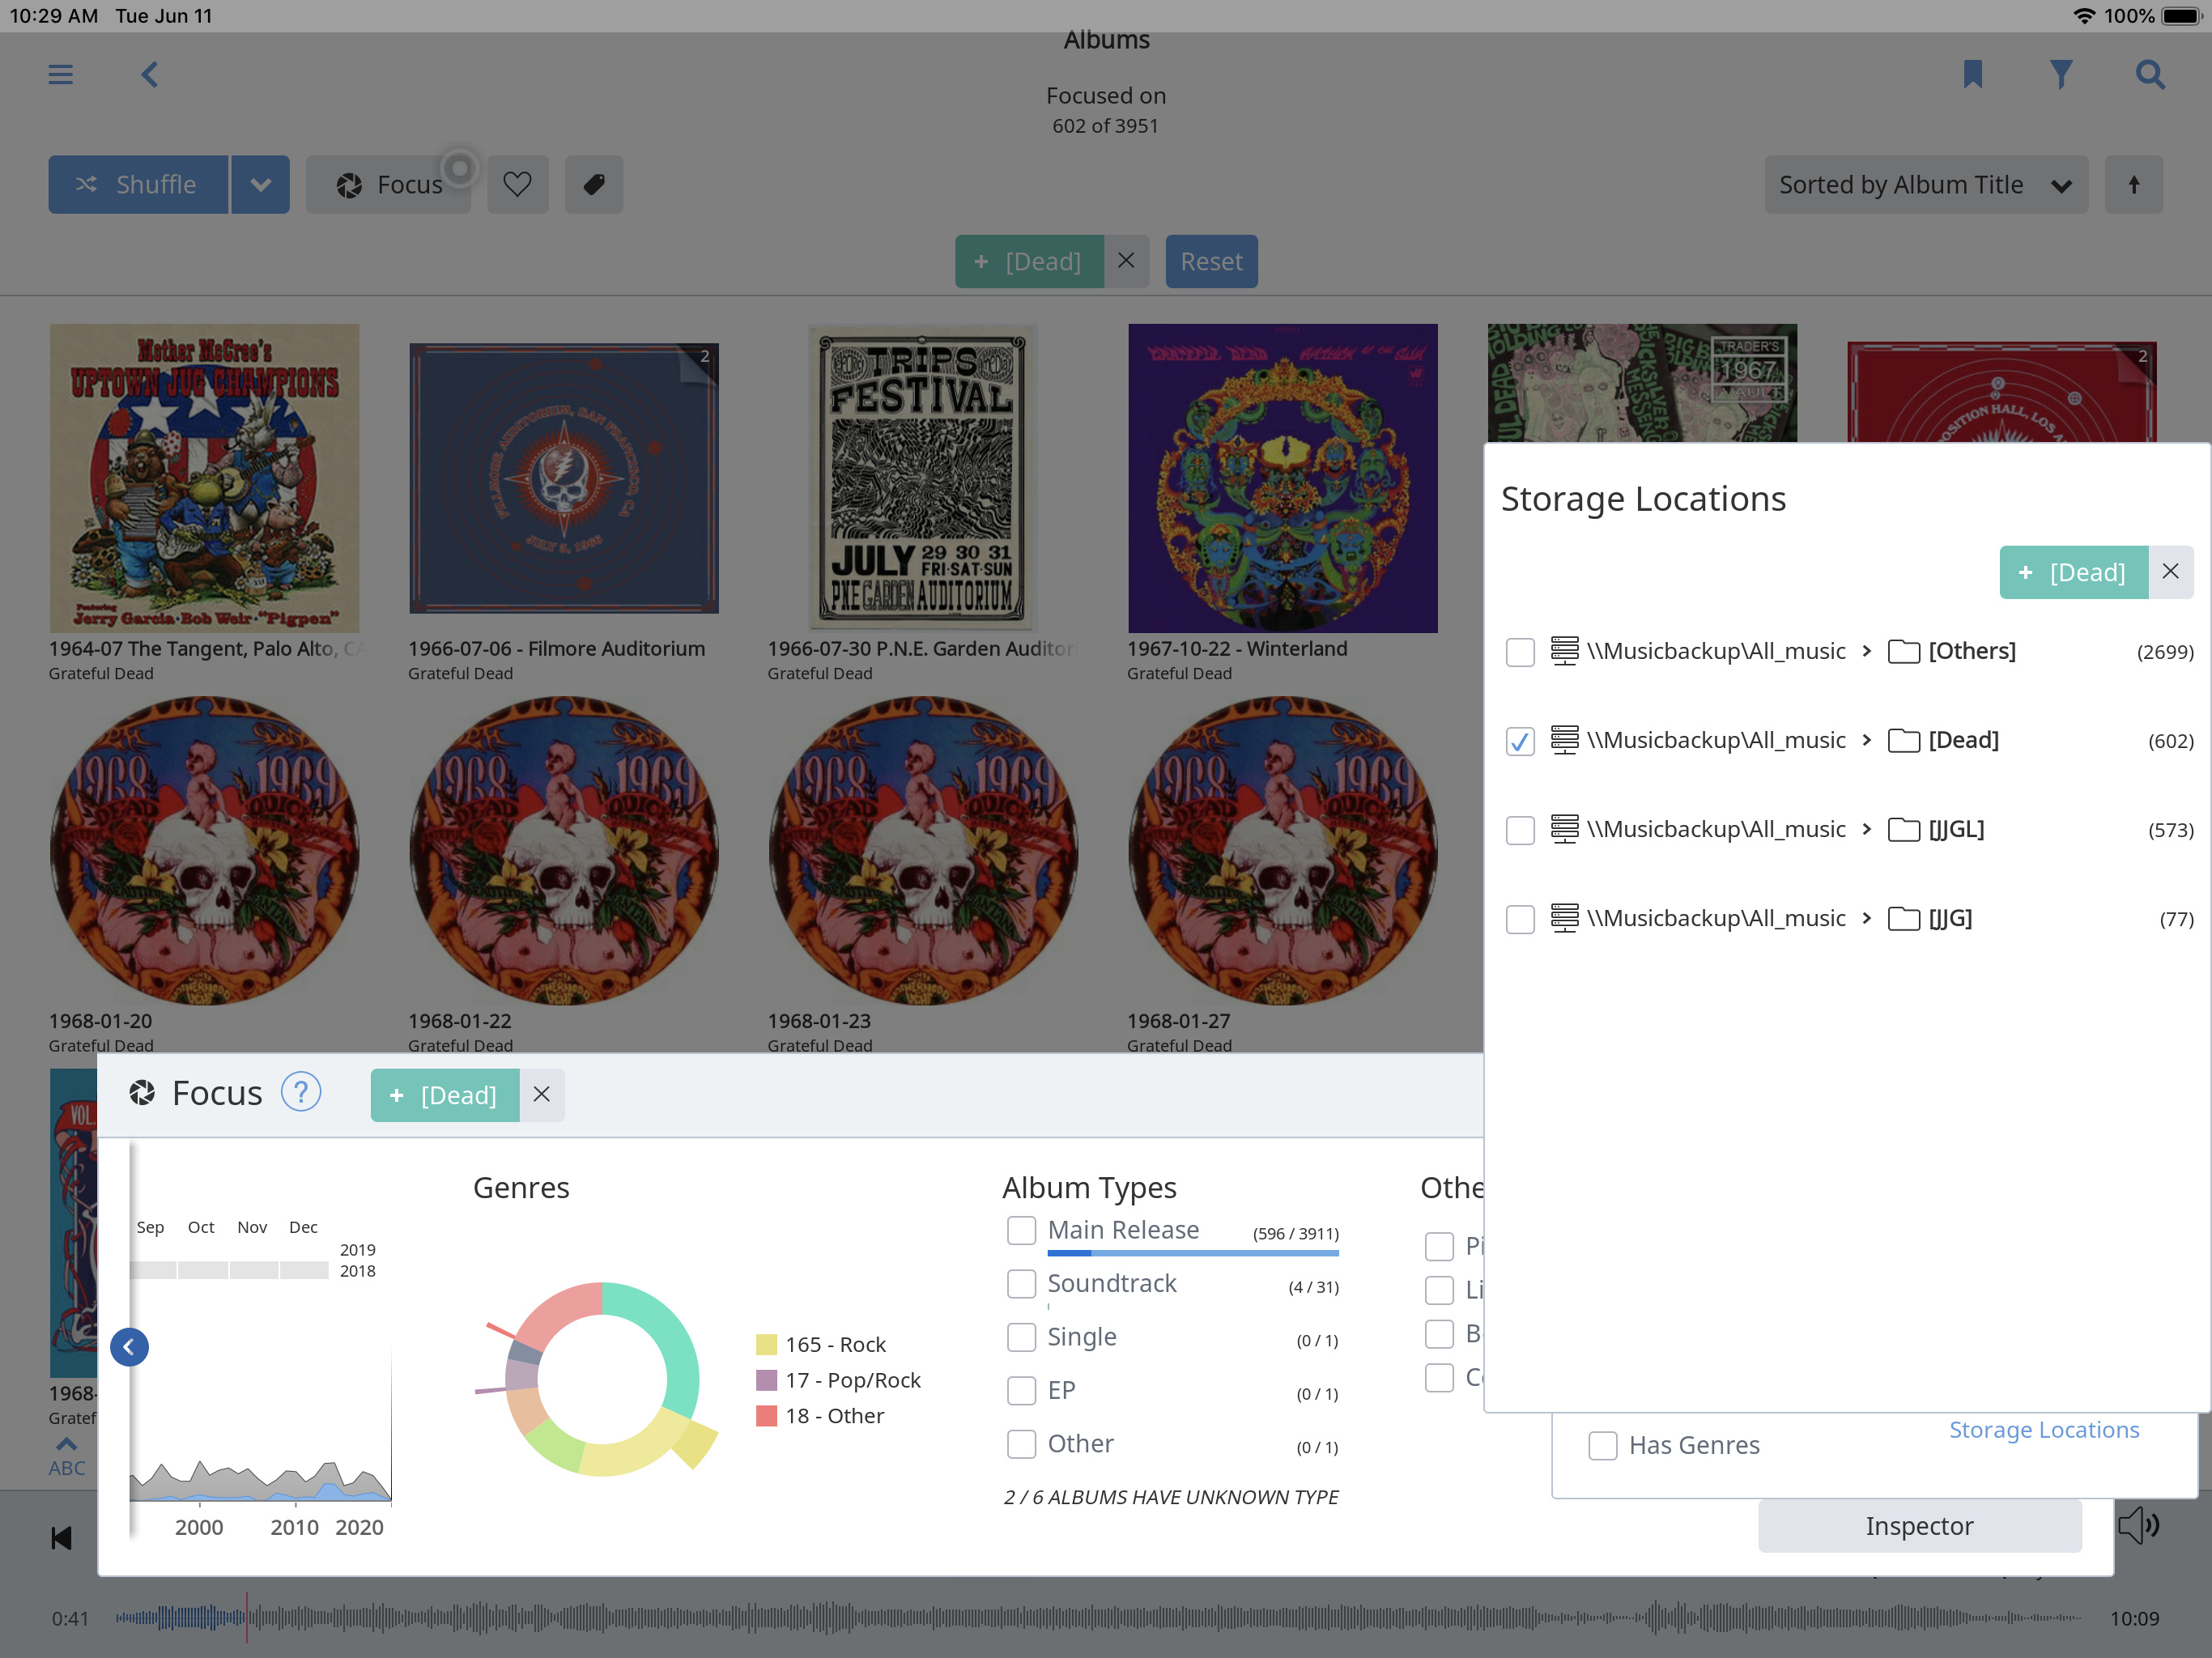
Task: Open bookmarks via the bookmark icon
Action: [x=1972, y=75]
